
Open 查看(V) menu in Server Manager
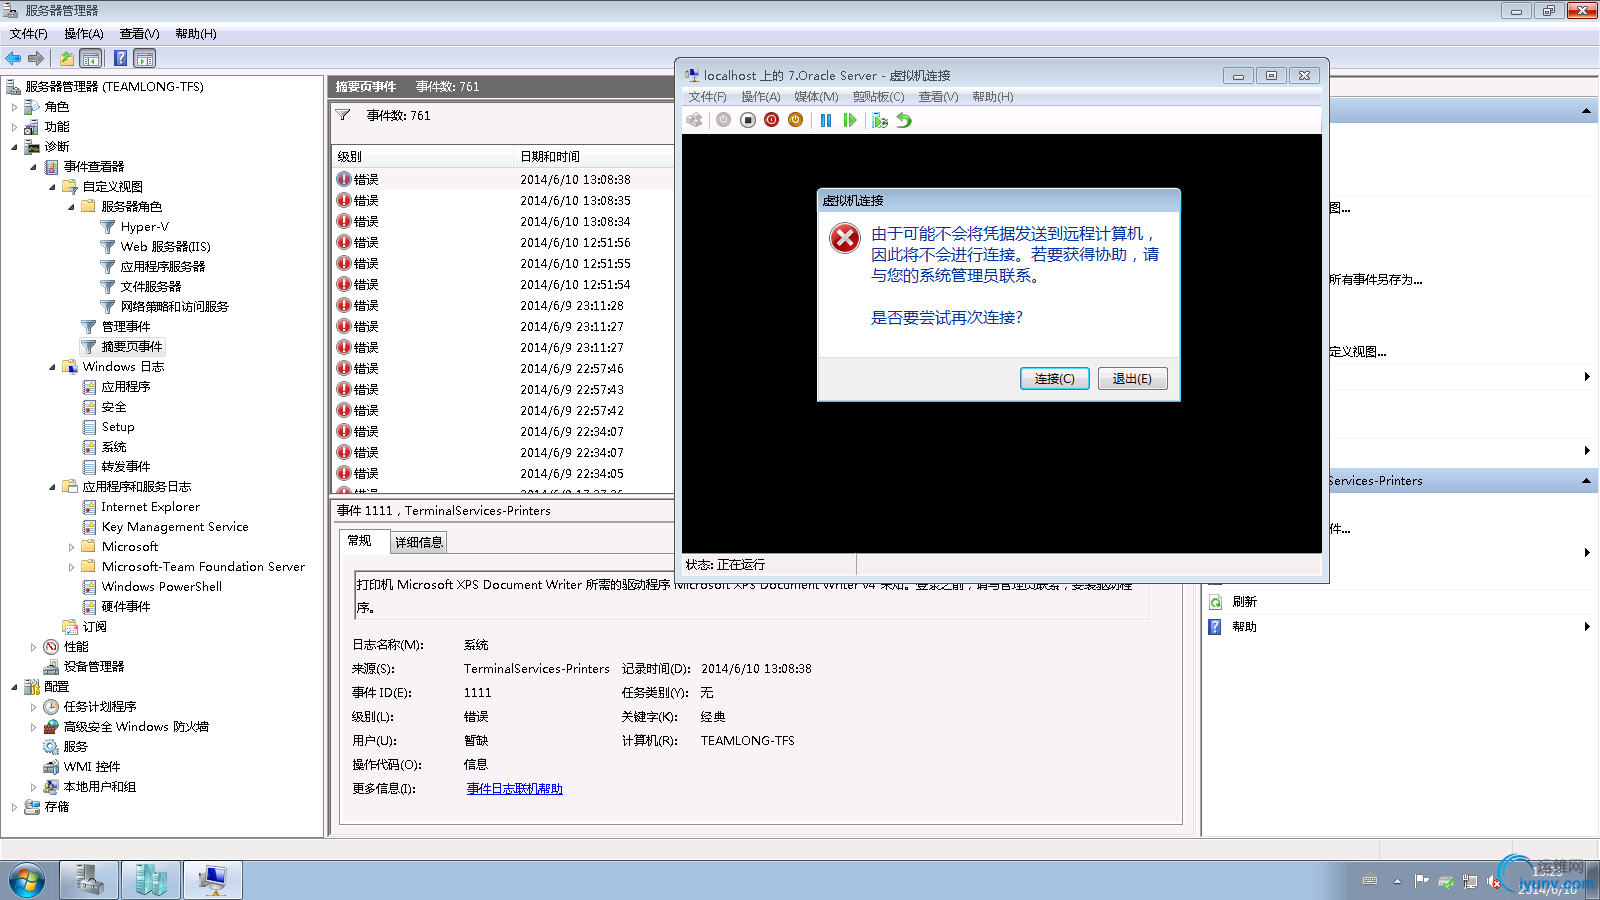click(x=139, y=34)
